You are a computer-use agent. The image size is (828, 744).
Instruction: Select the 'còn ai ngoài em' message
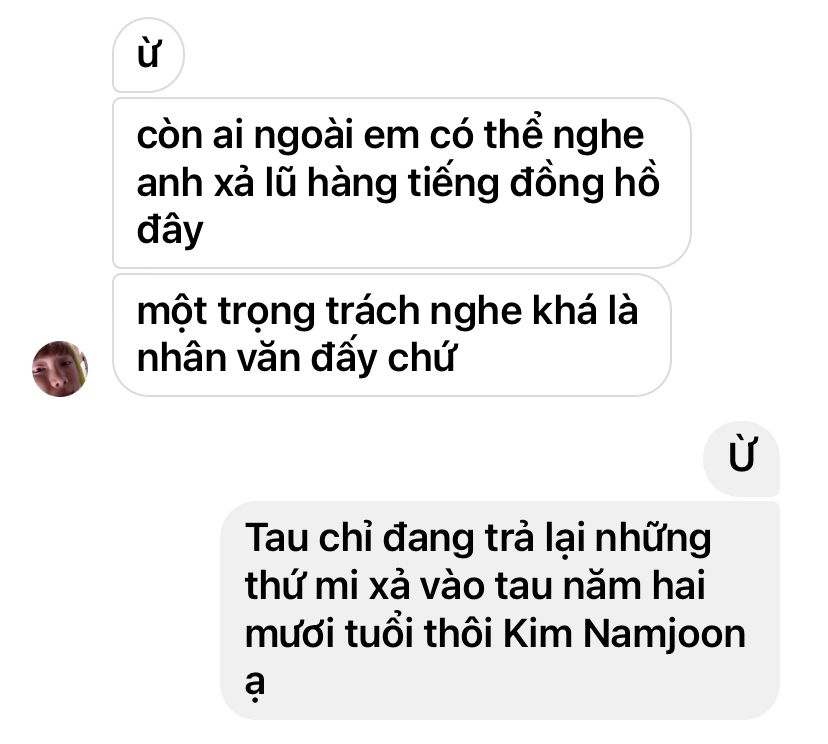pyautogui.click(x=401, y=183)
